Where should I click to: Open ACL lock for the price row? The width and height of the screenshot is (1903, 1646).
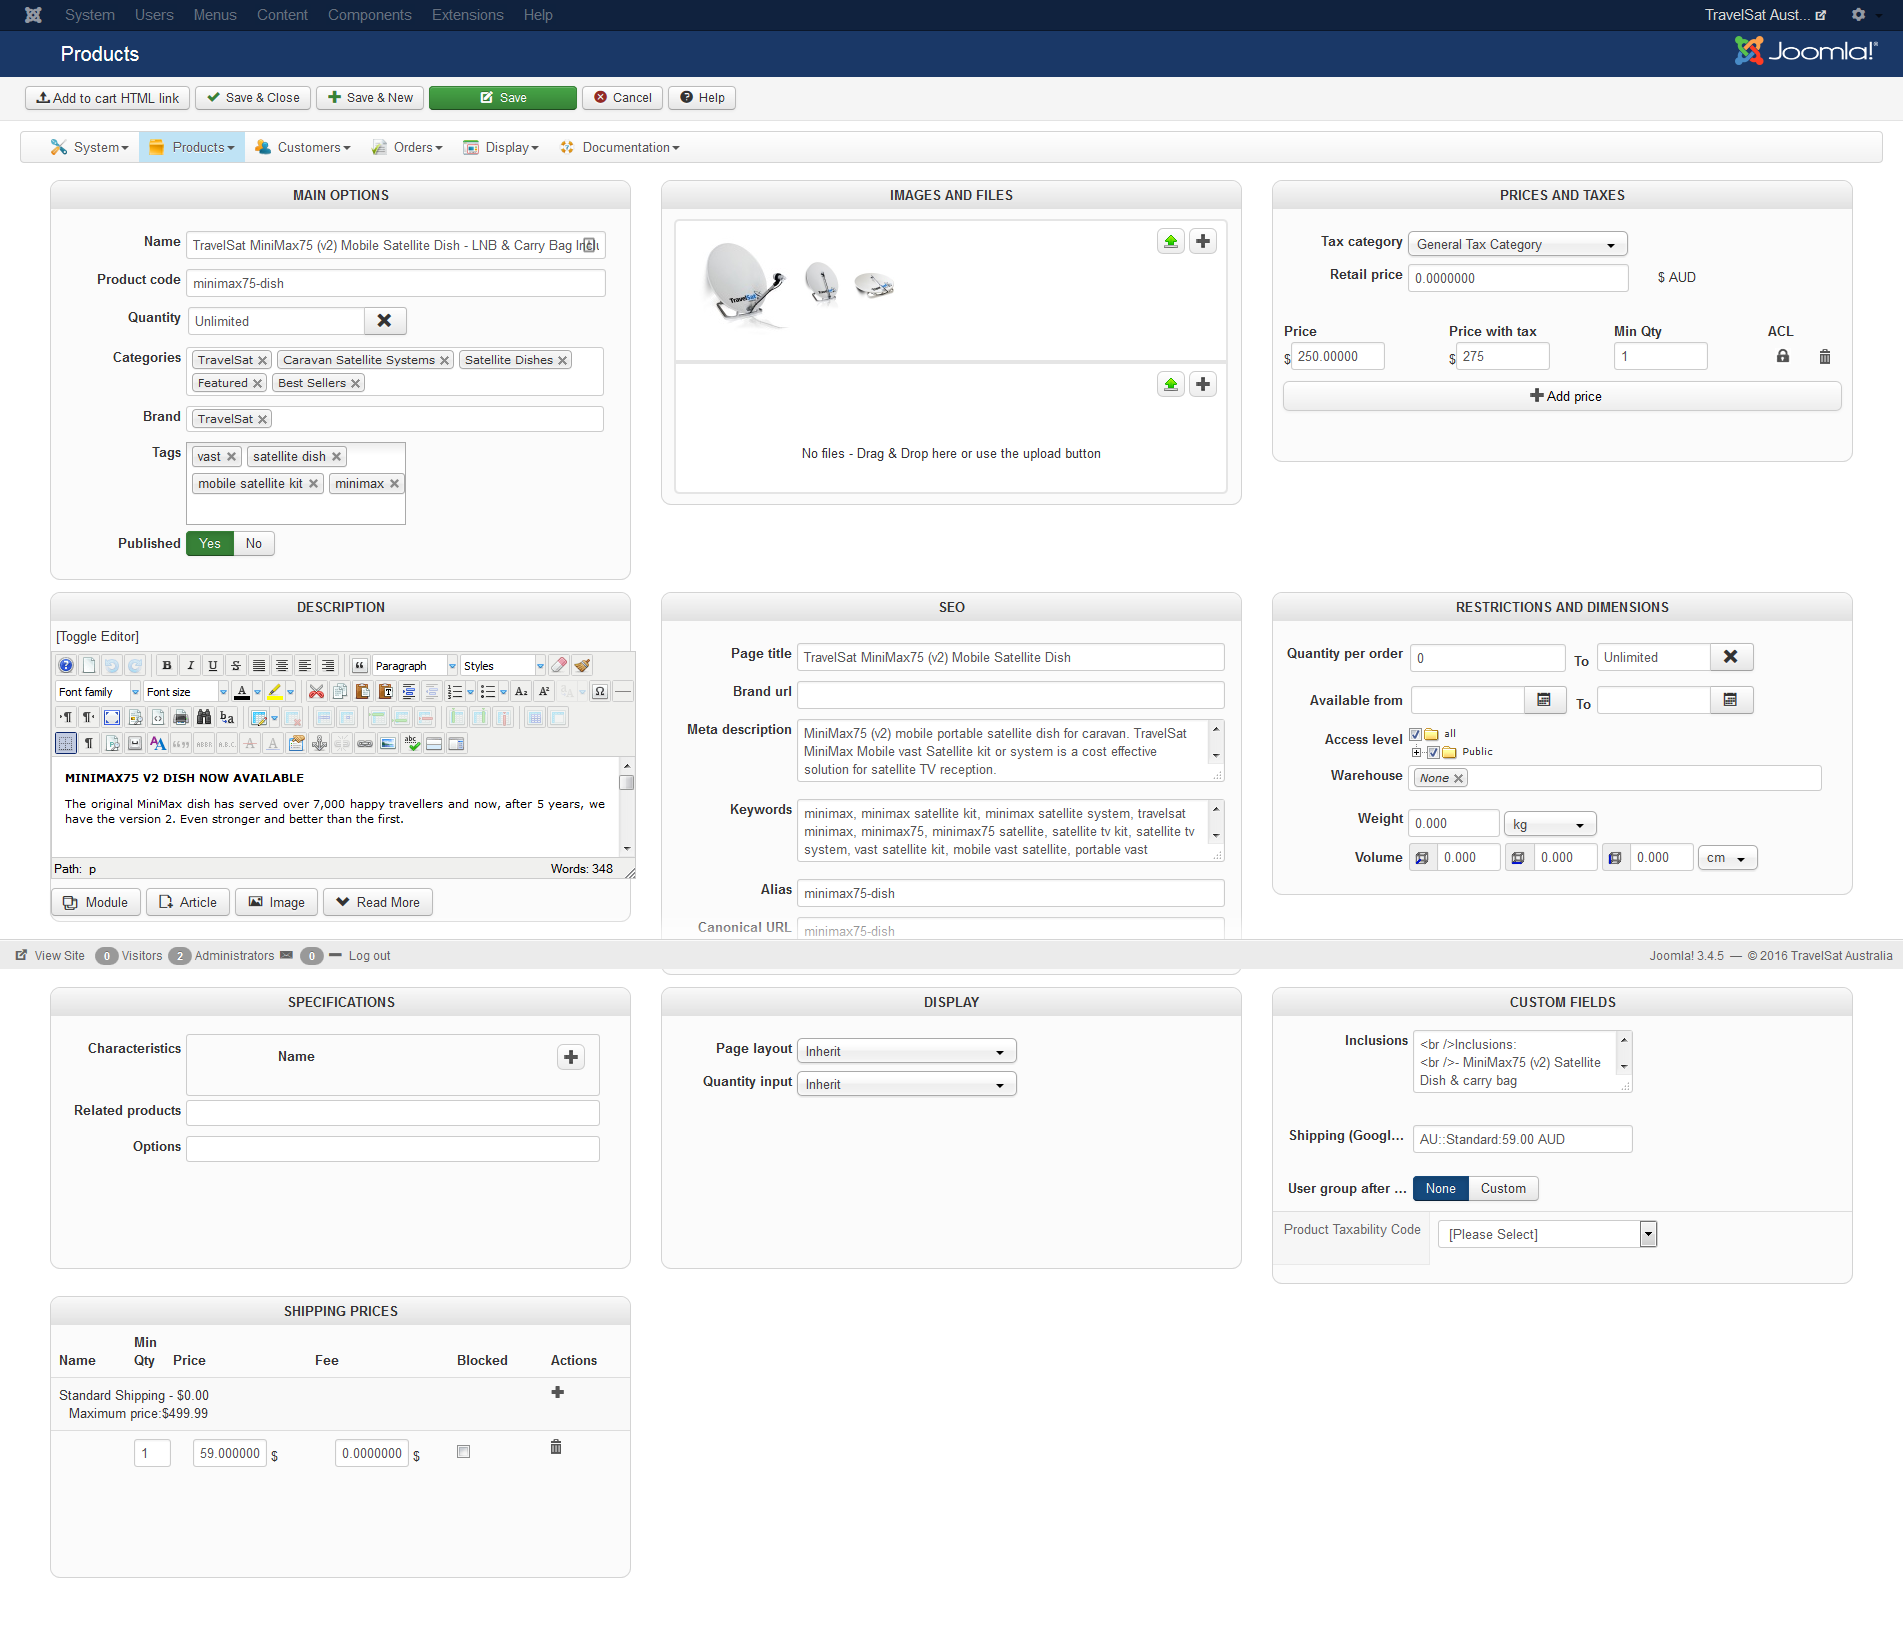1783,357
